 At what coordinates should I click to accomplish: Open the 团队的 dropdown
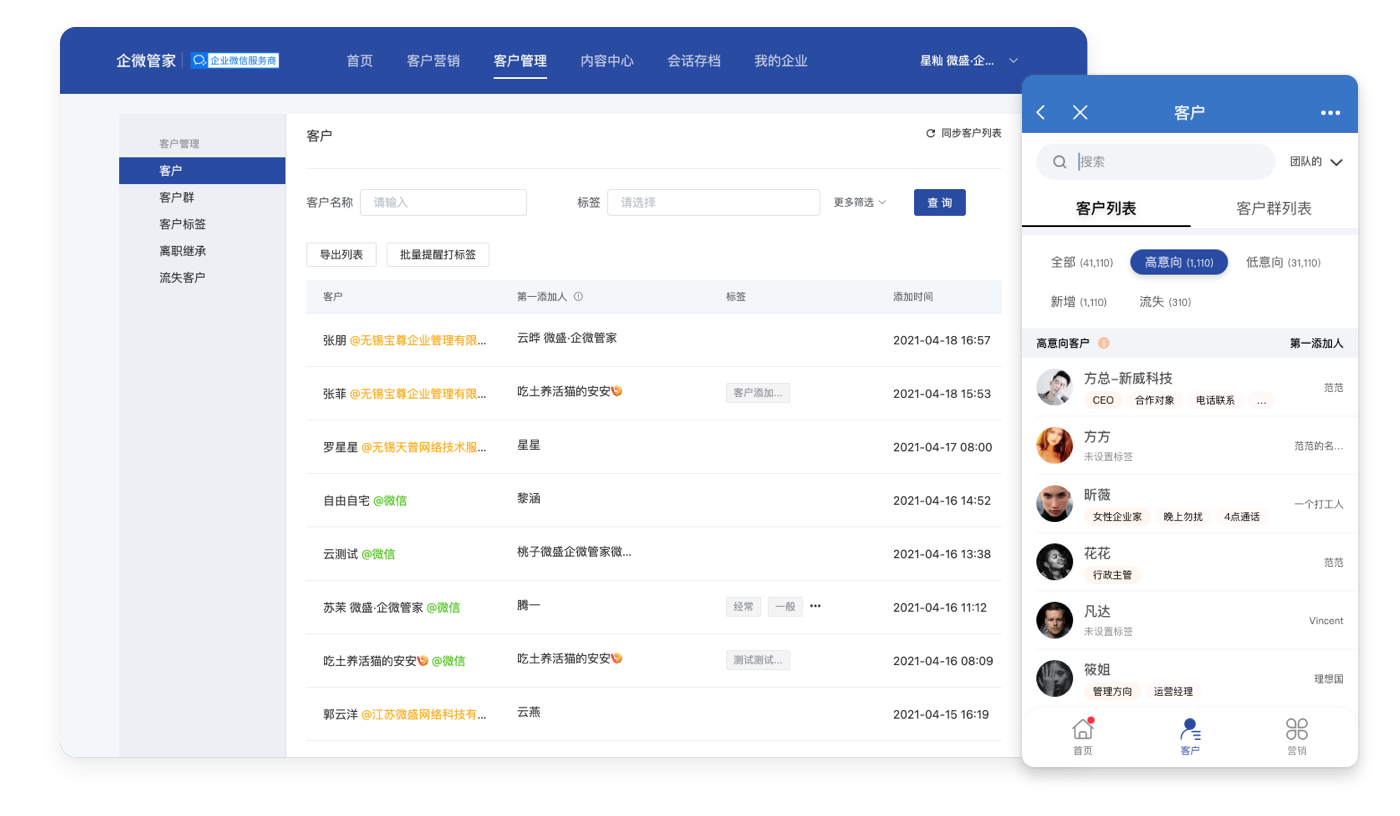click(x=1316, y=162)
